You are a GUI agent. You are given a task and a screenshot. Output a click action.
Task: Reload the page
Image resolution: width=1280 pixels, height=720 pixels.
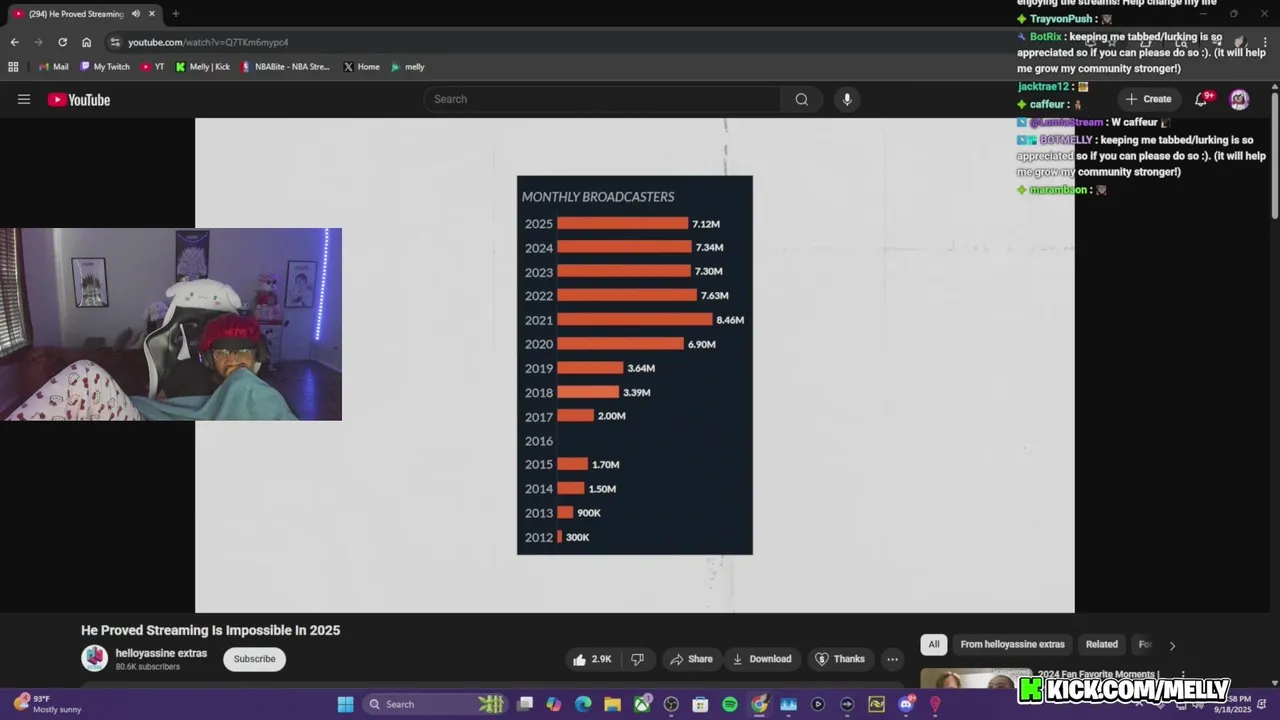point(62,42)
